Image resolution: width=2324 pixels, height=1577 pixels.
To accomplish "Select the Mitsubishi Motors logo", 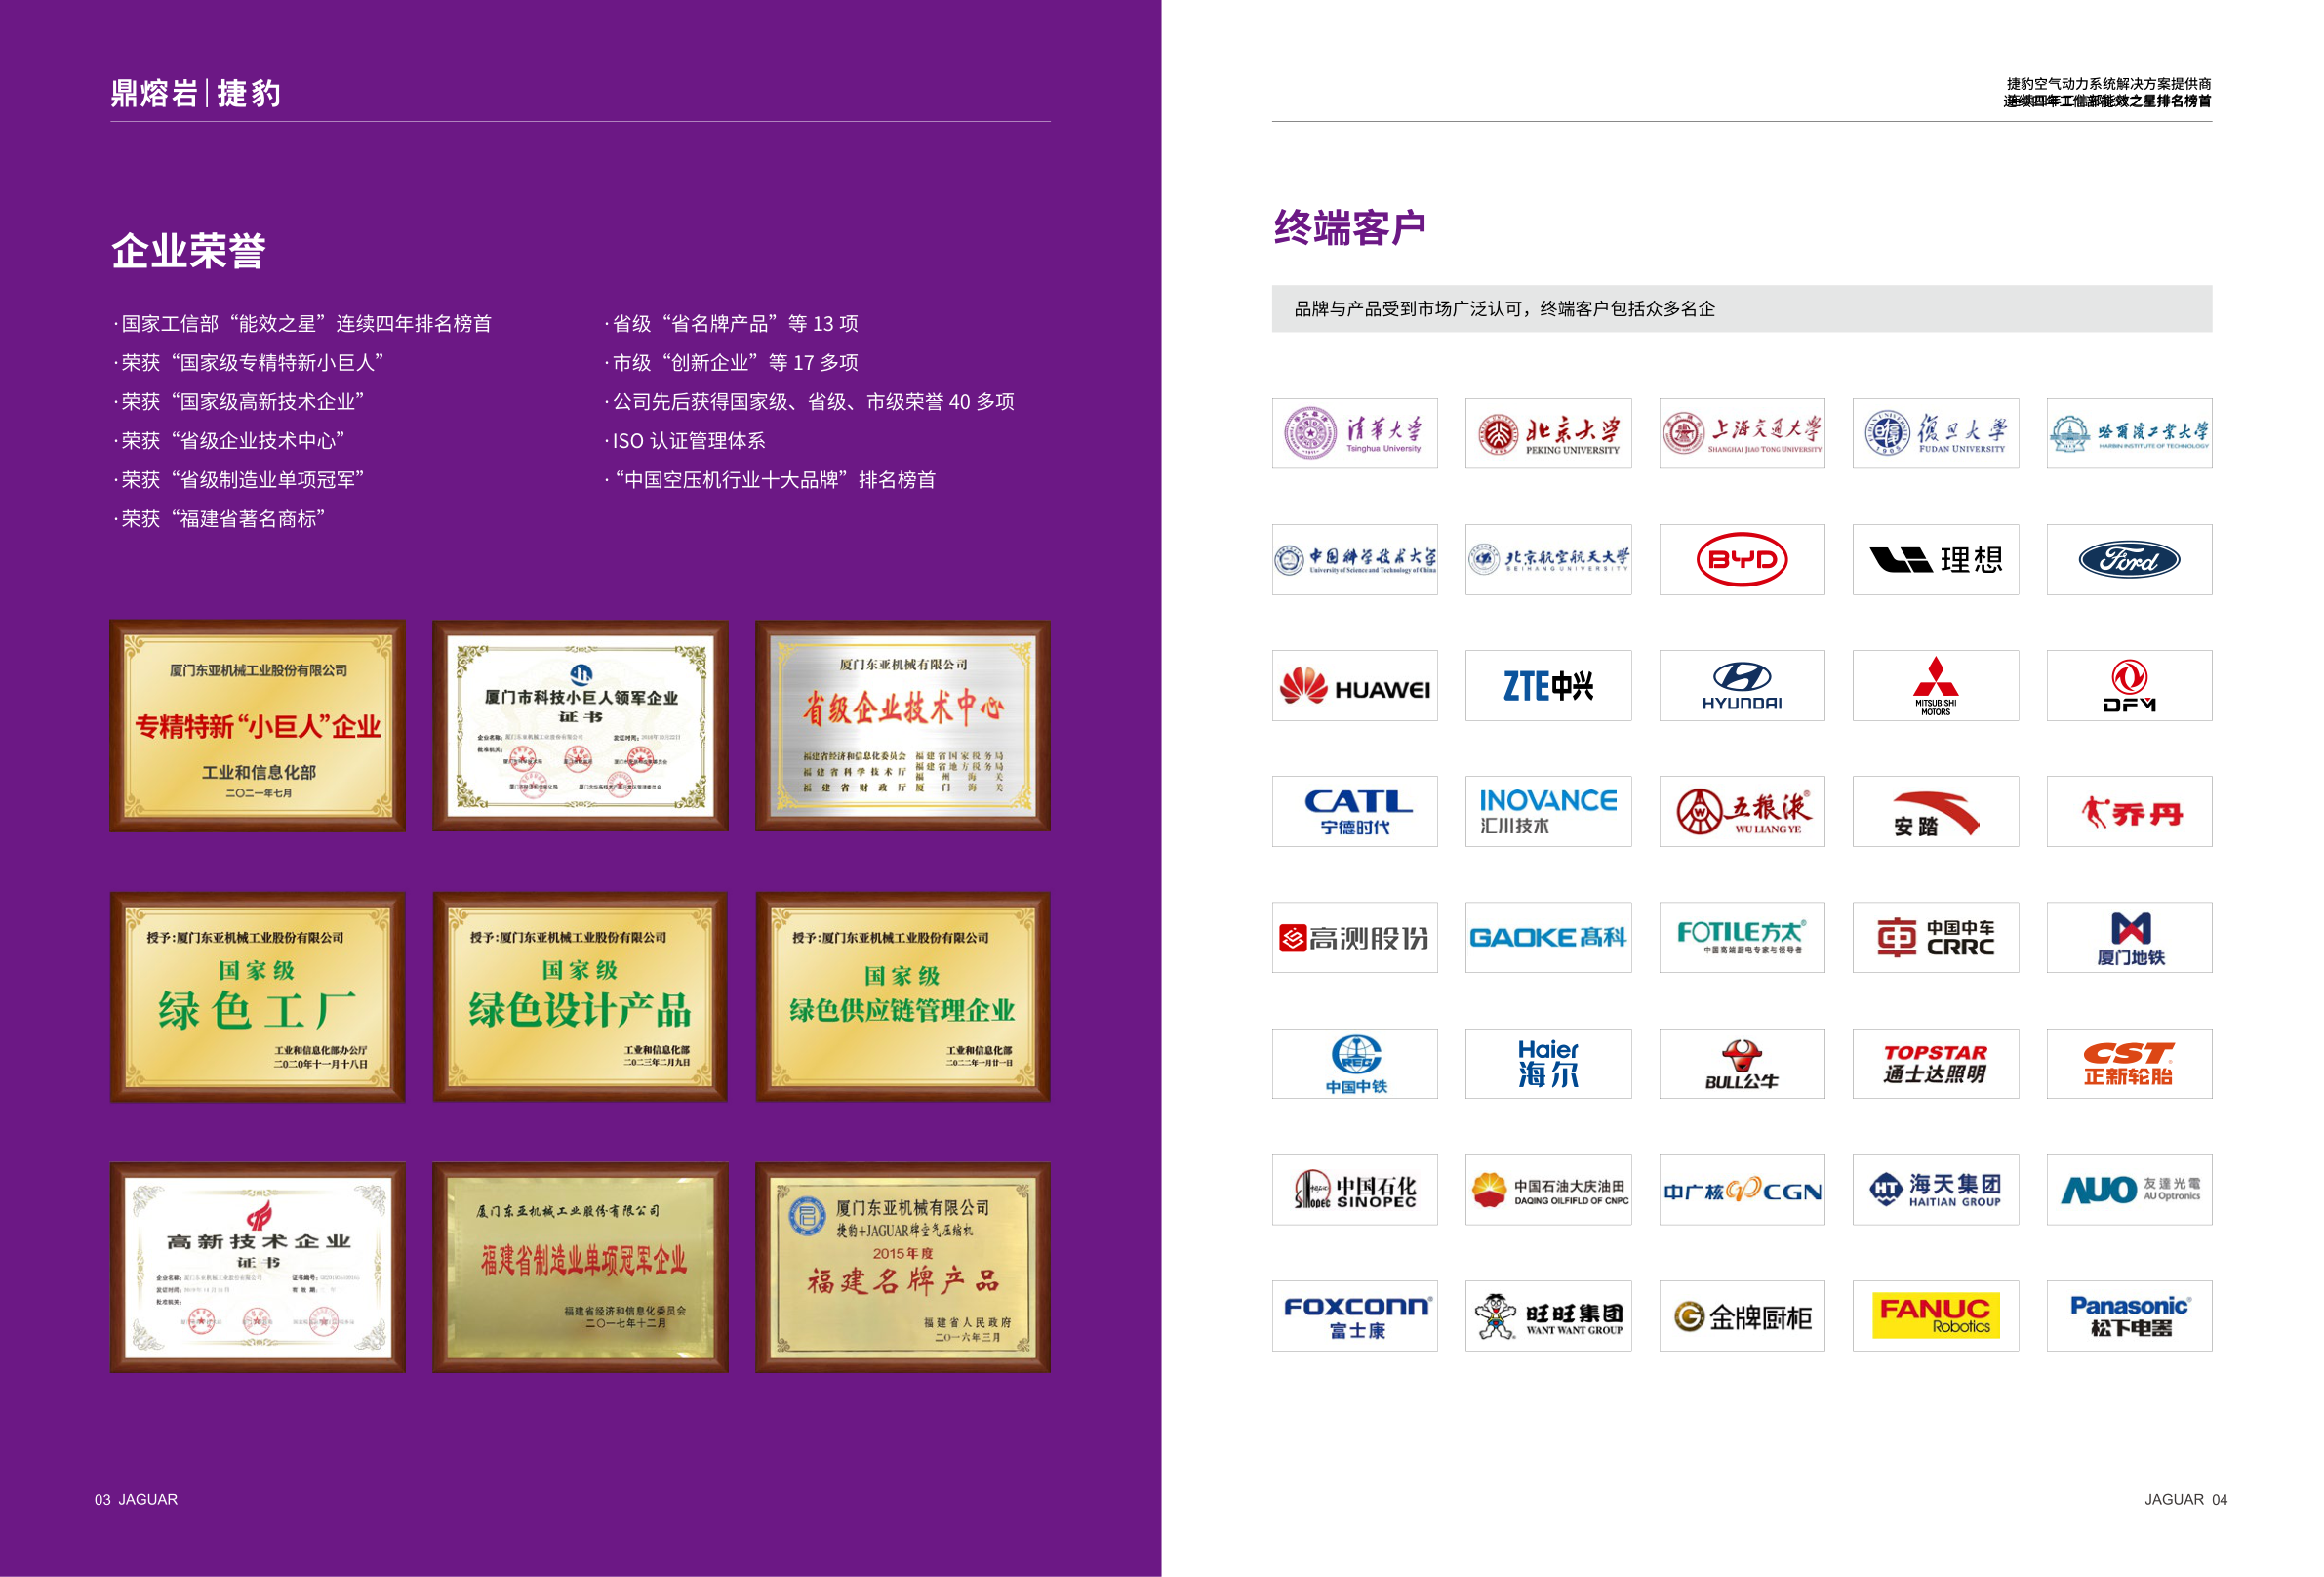I will (x=1935, y=685).
